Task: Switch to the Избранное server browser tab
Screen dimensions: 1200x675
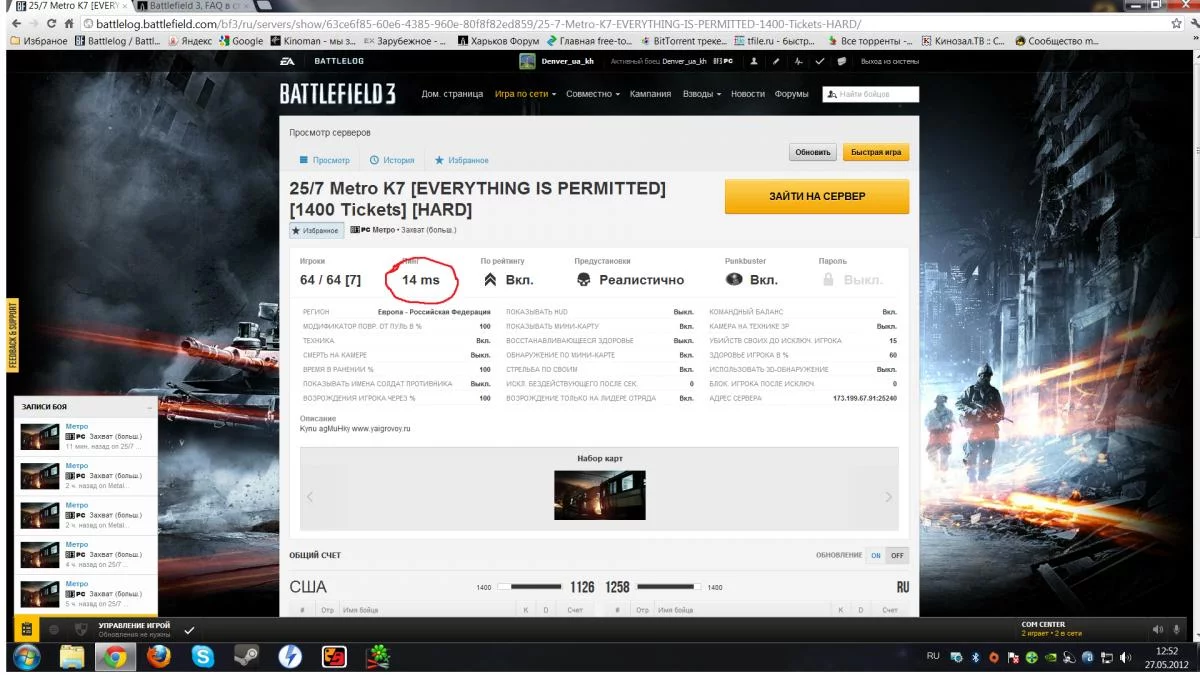Action: [461, 160]
